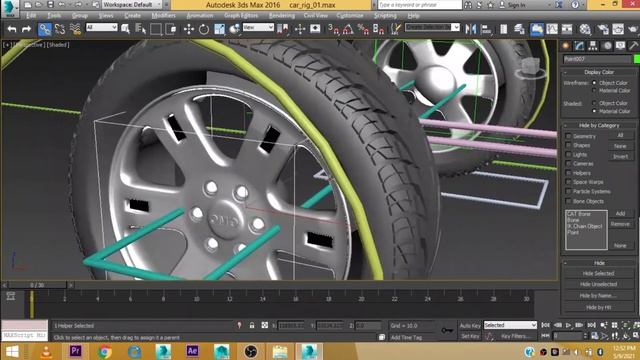The image size is (640, 360).
Task: Click the ViewCube in the viewport
Action: pyautogui.click(x=530, y=68)
